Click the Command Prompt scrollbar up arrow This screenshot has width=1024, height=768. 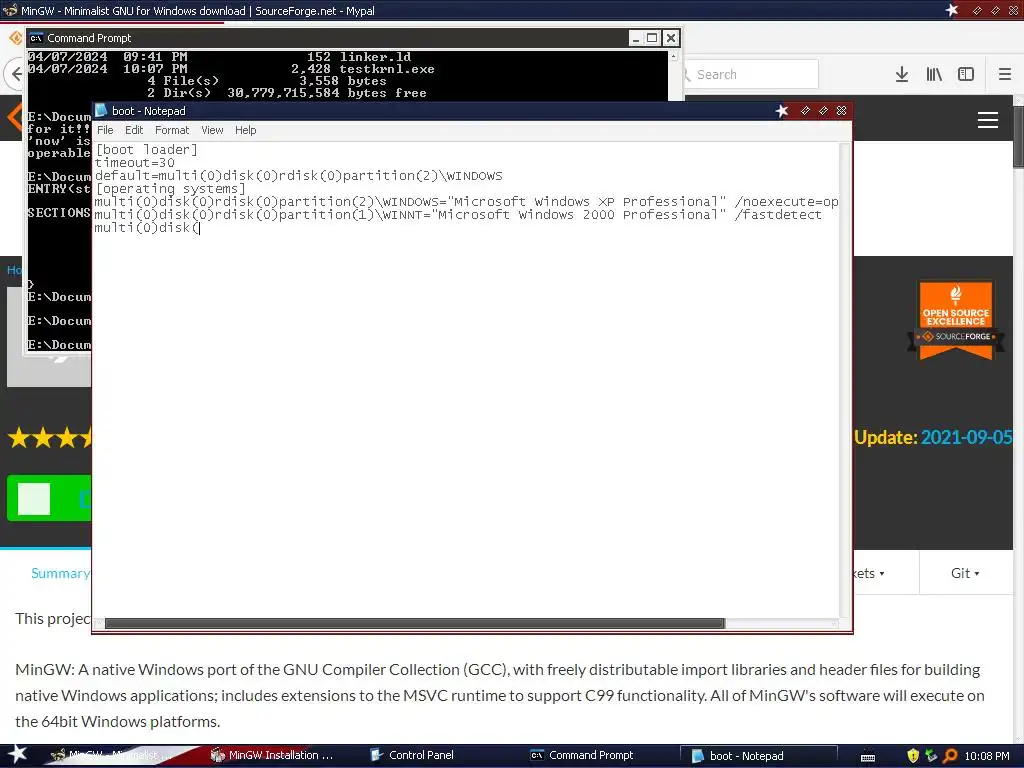point(673,56)
